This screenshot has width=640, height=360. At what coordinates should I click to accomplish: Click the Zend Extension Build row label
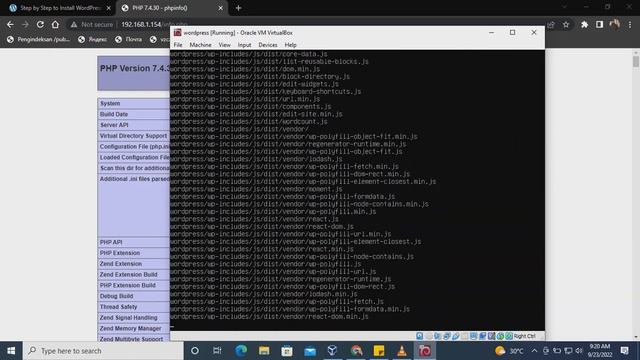coord(129,275)
